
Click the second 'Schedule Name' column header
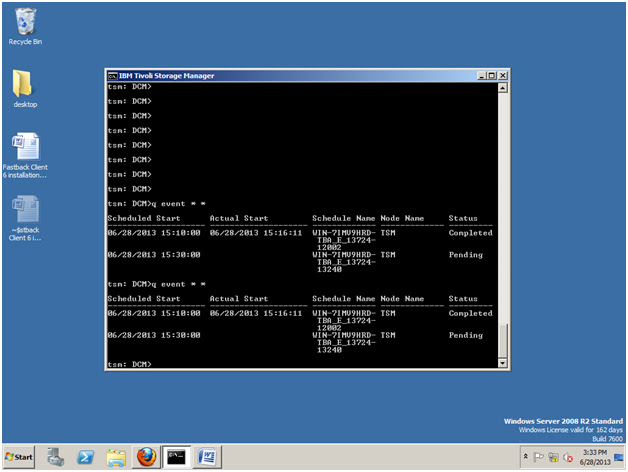(x=344, y=299)
